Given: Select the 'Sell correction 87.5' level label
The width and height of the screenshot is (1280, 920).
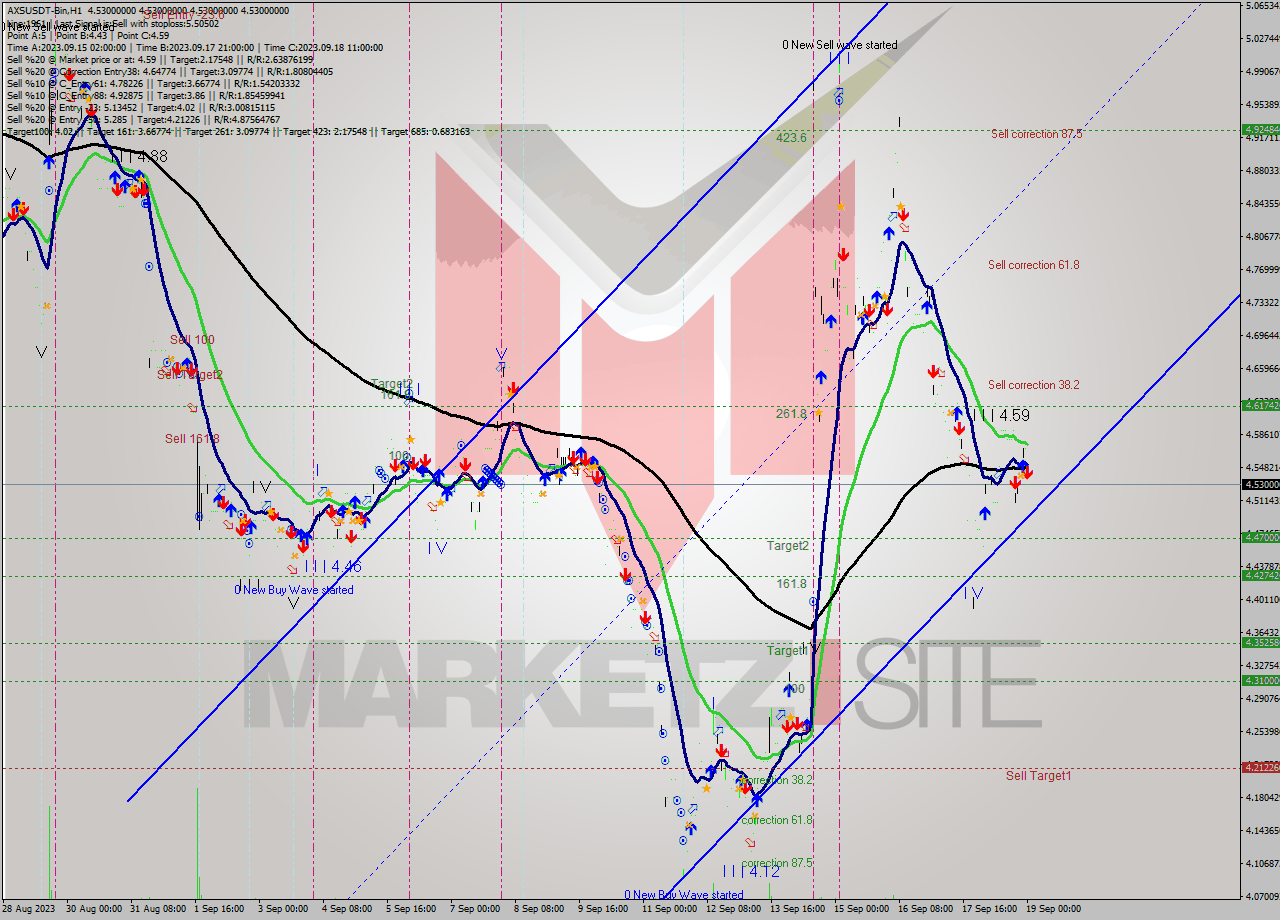Looking at the screenshot, I should pos(1036,134).
